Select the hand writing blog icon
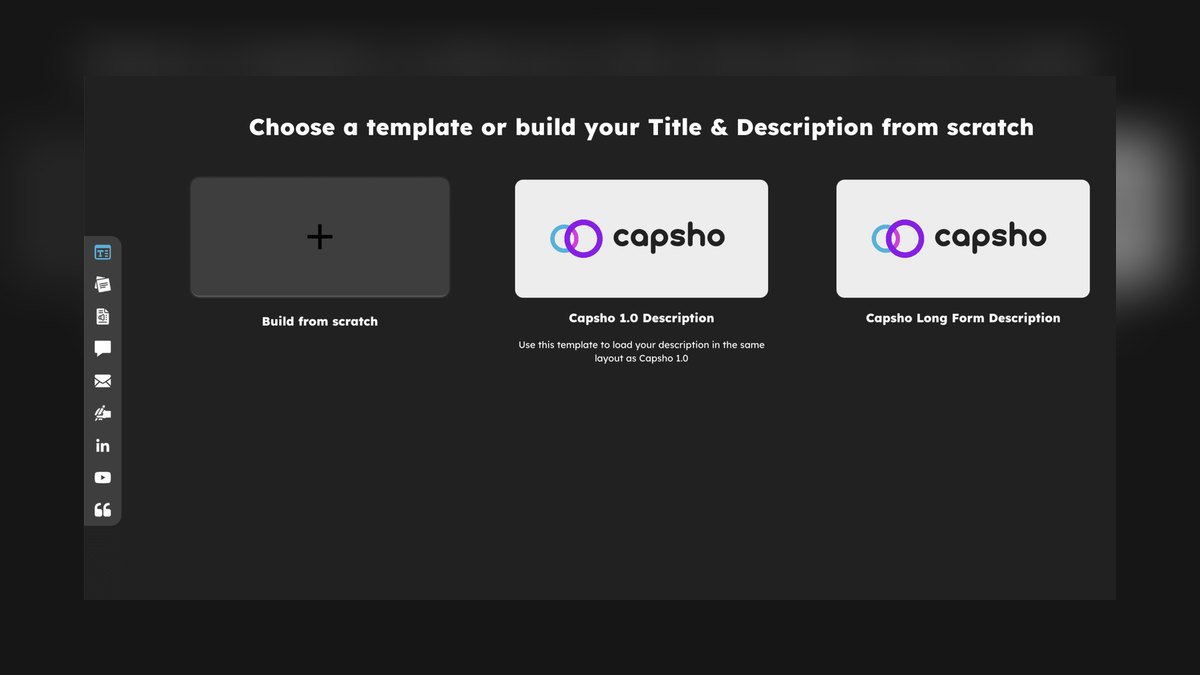The height and width of the screenshot is (675, 1200). click(x=102, y=413)
